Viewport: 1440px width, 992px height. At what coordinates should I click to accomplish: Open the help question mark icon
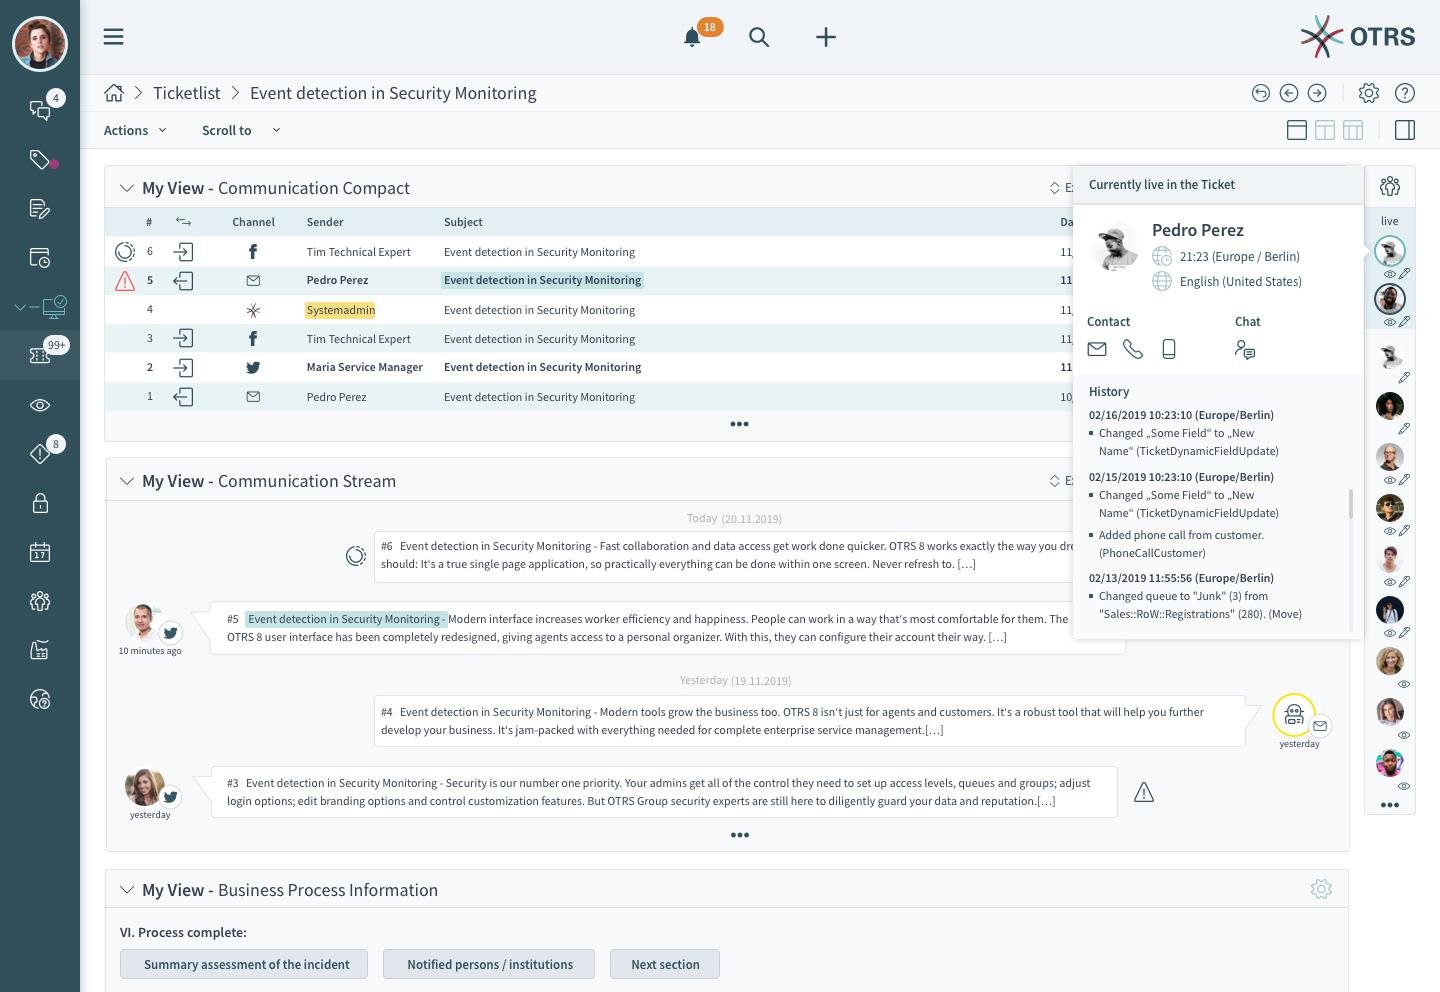[x=1405, y=93]
